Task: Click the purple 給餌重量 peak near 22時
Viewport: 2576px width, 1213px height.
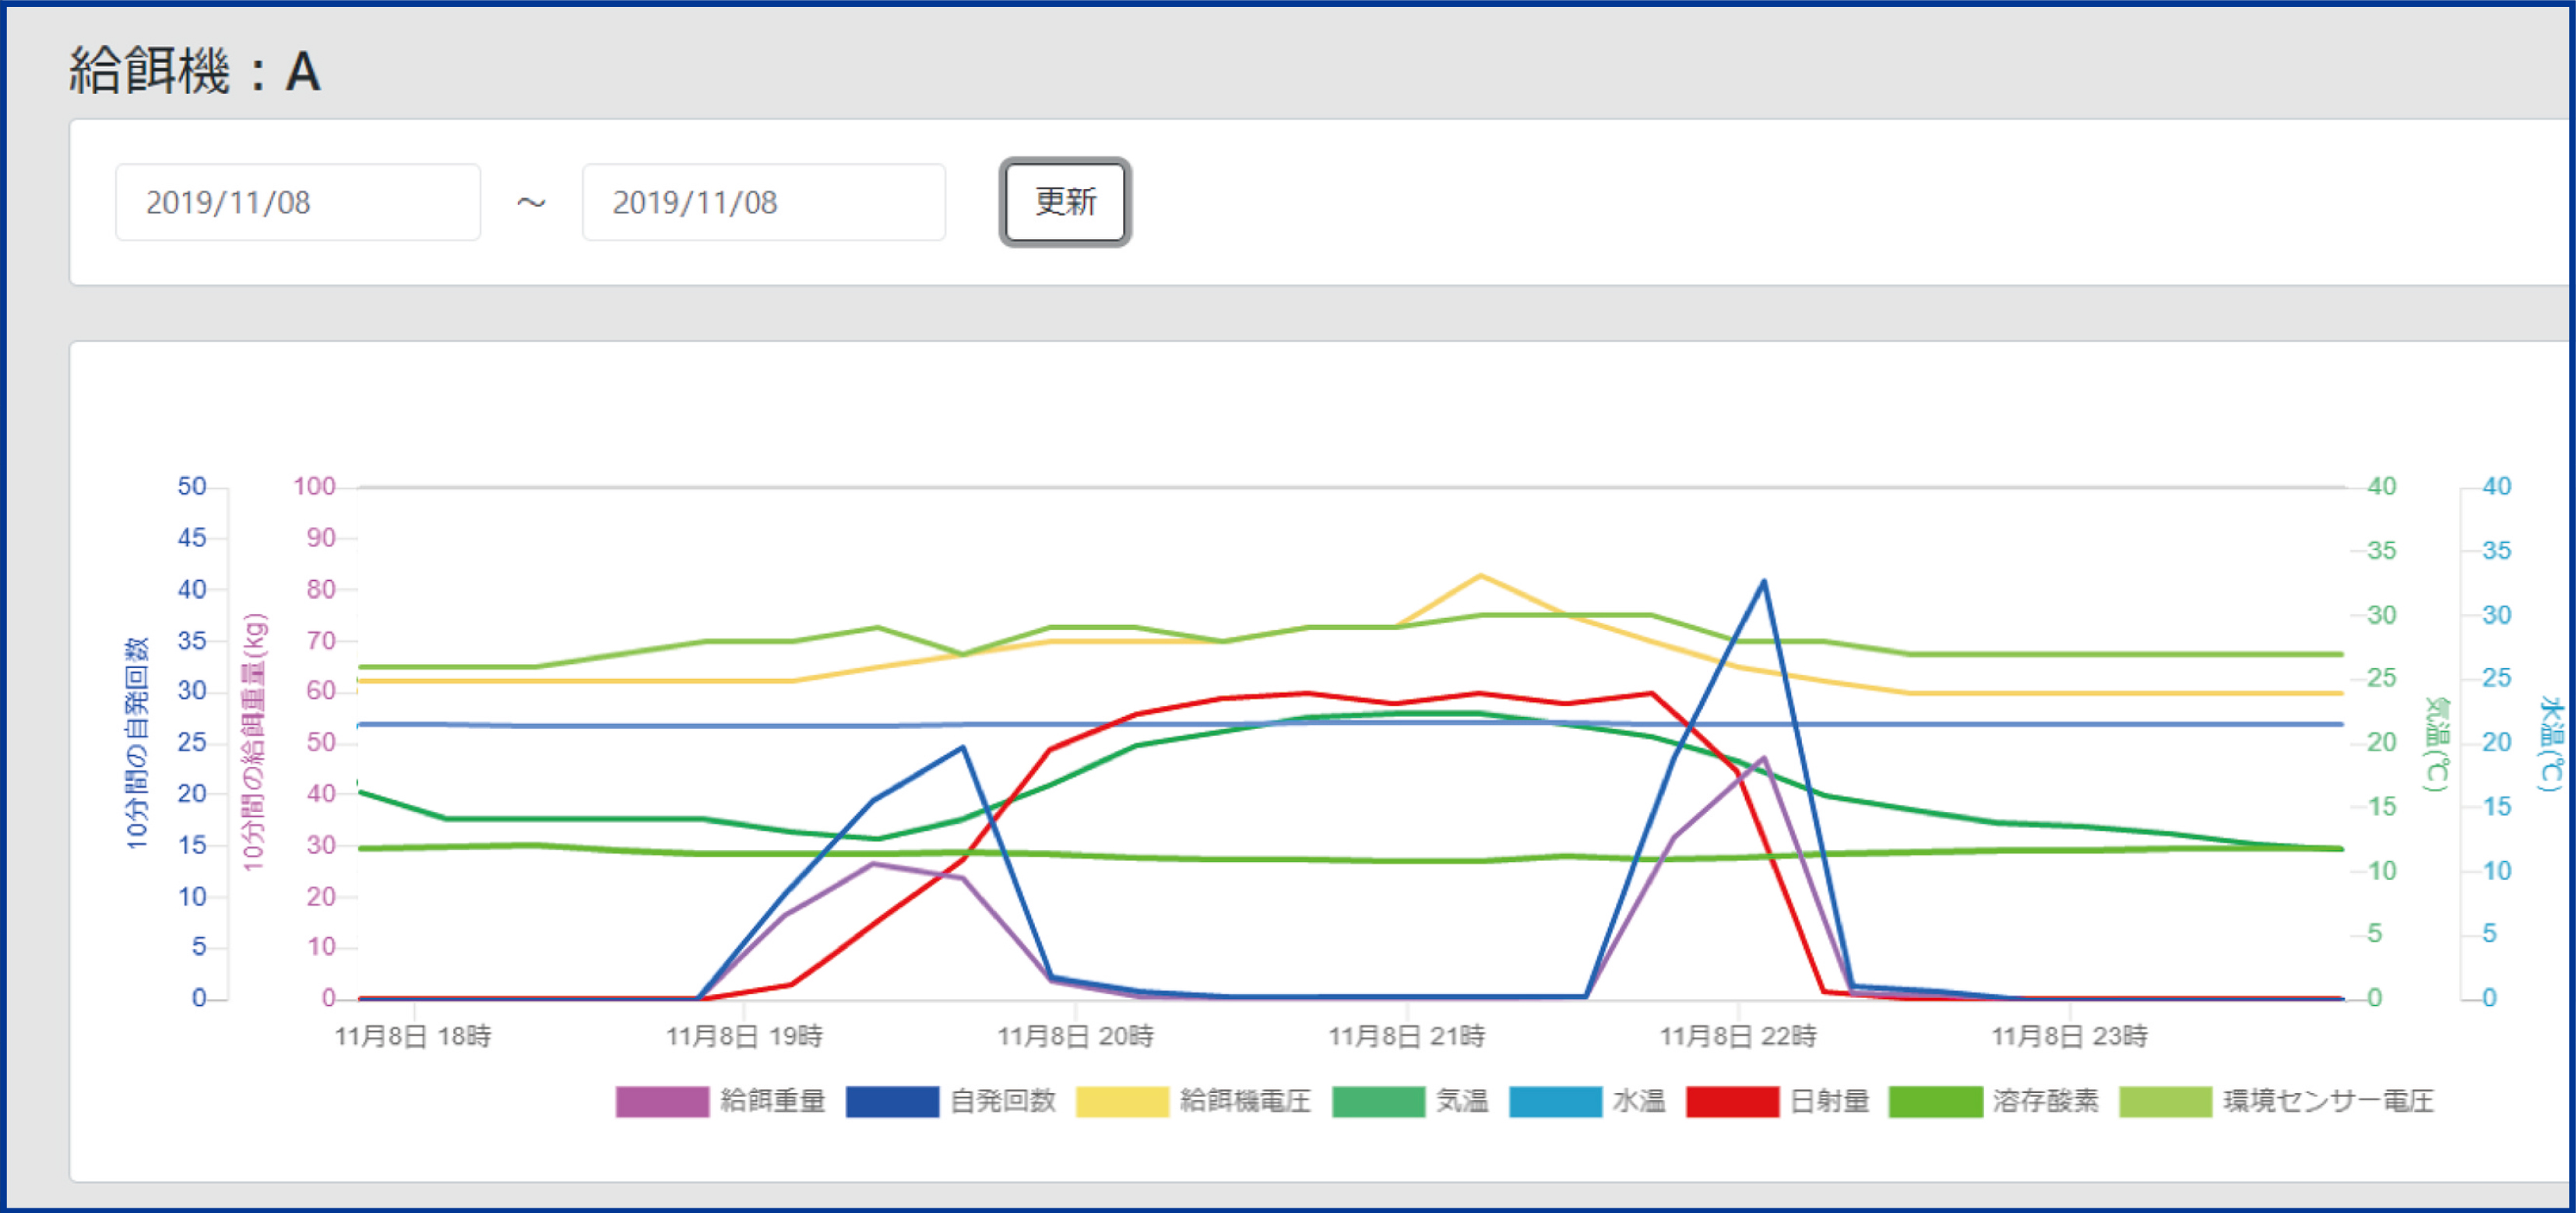Action: [x=1764, y=758]
